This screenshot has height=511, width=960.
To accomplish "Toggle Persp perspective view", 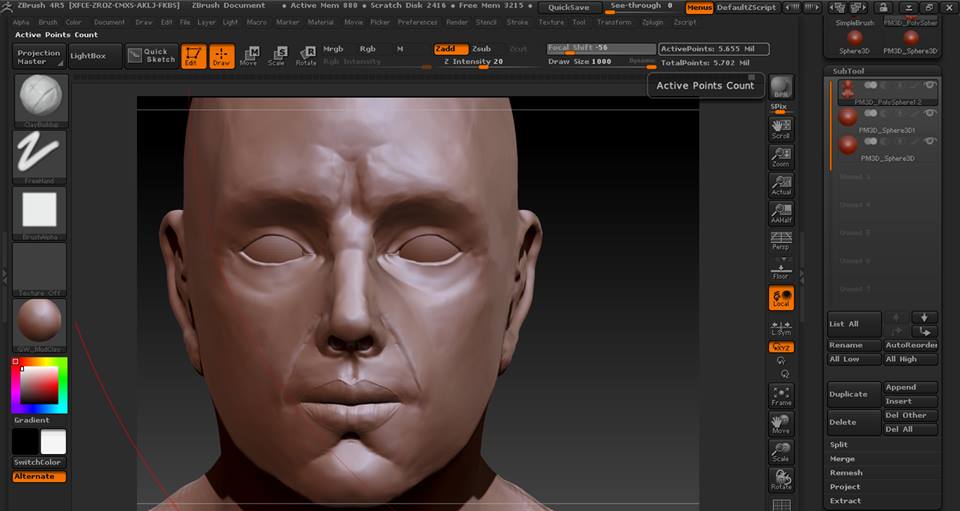I will tap(781, 241).
